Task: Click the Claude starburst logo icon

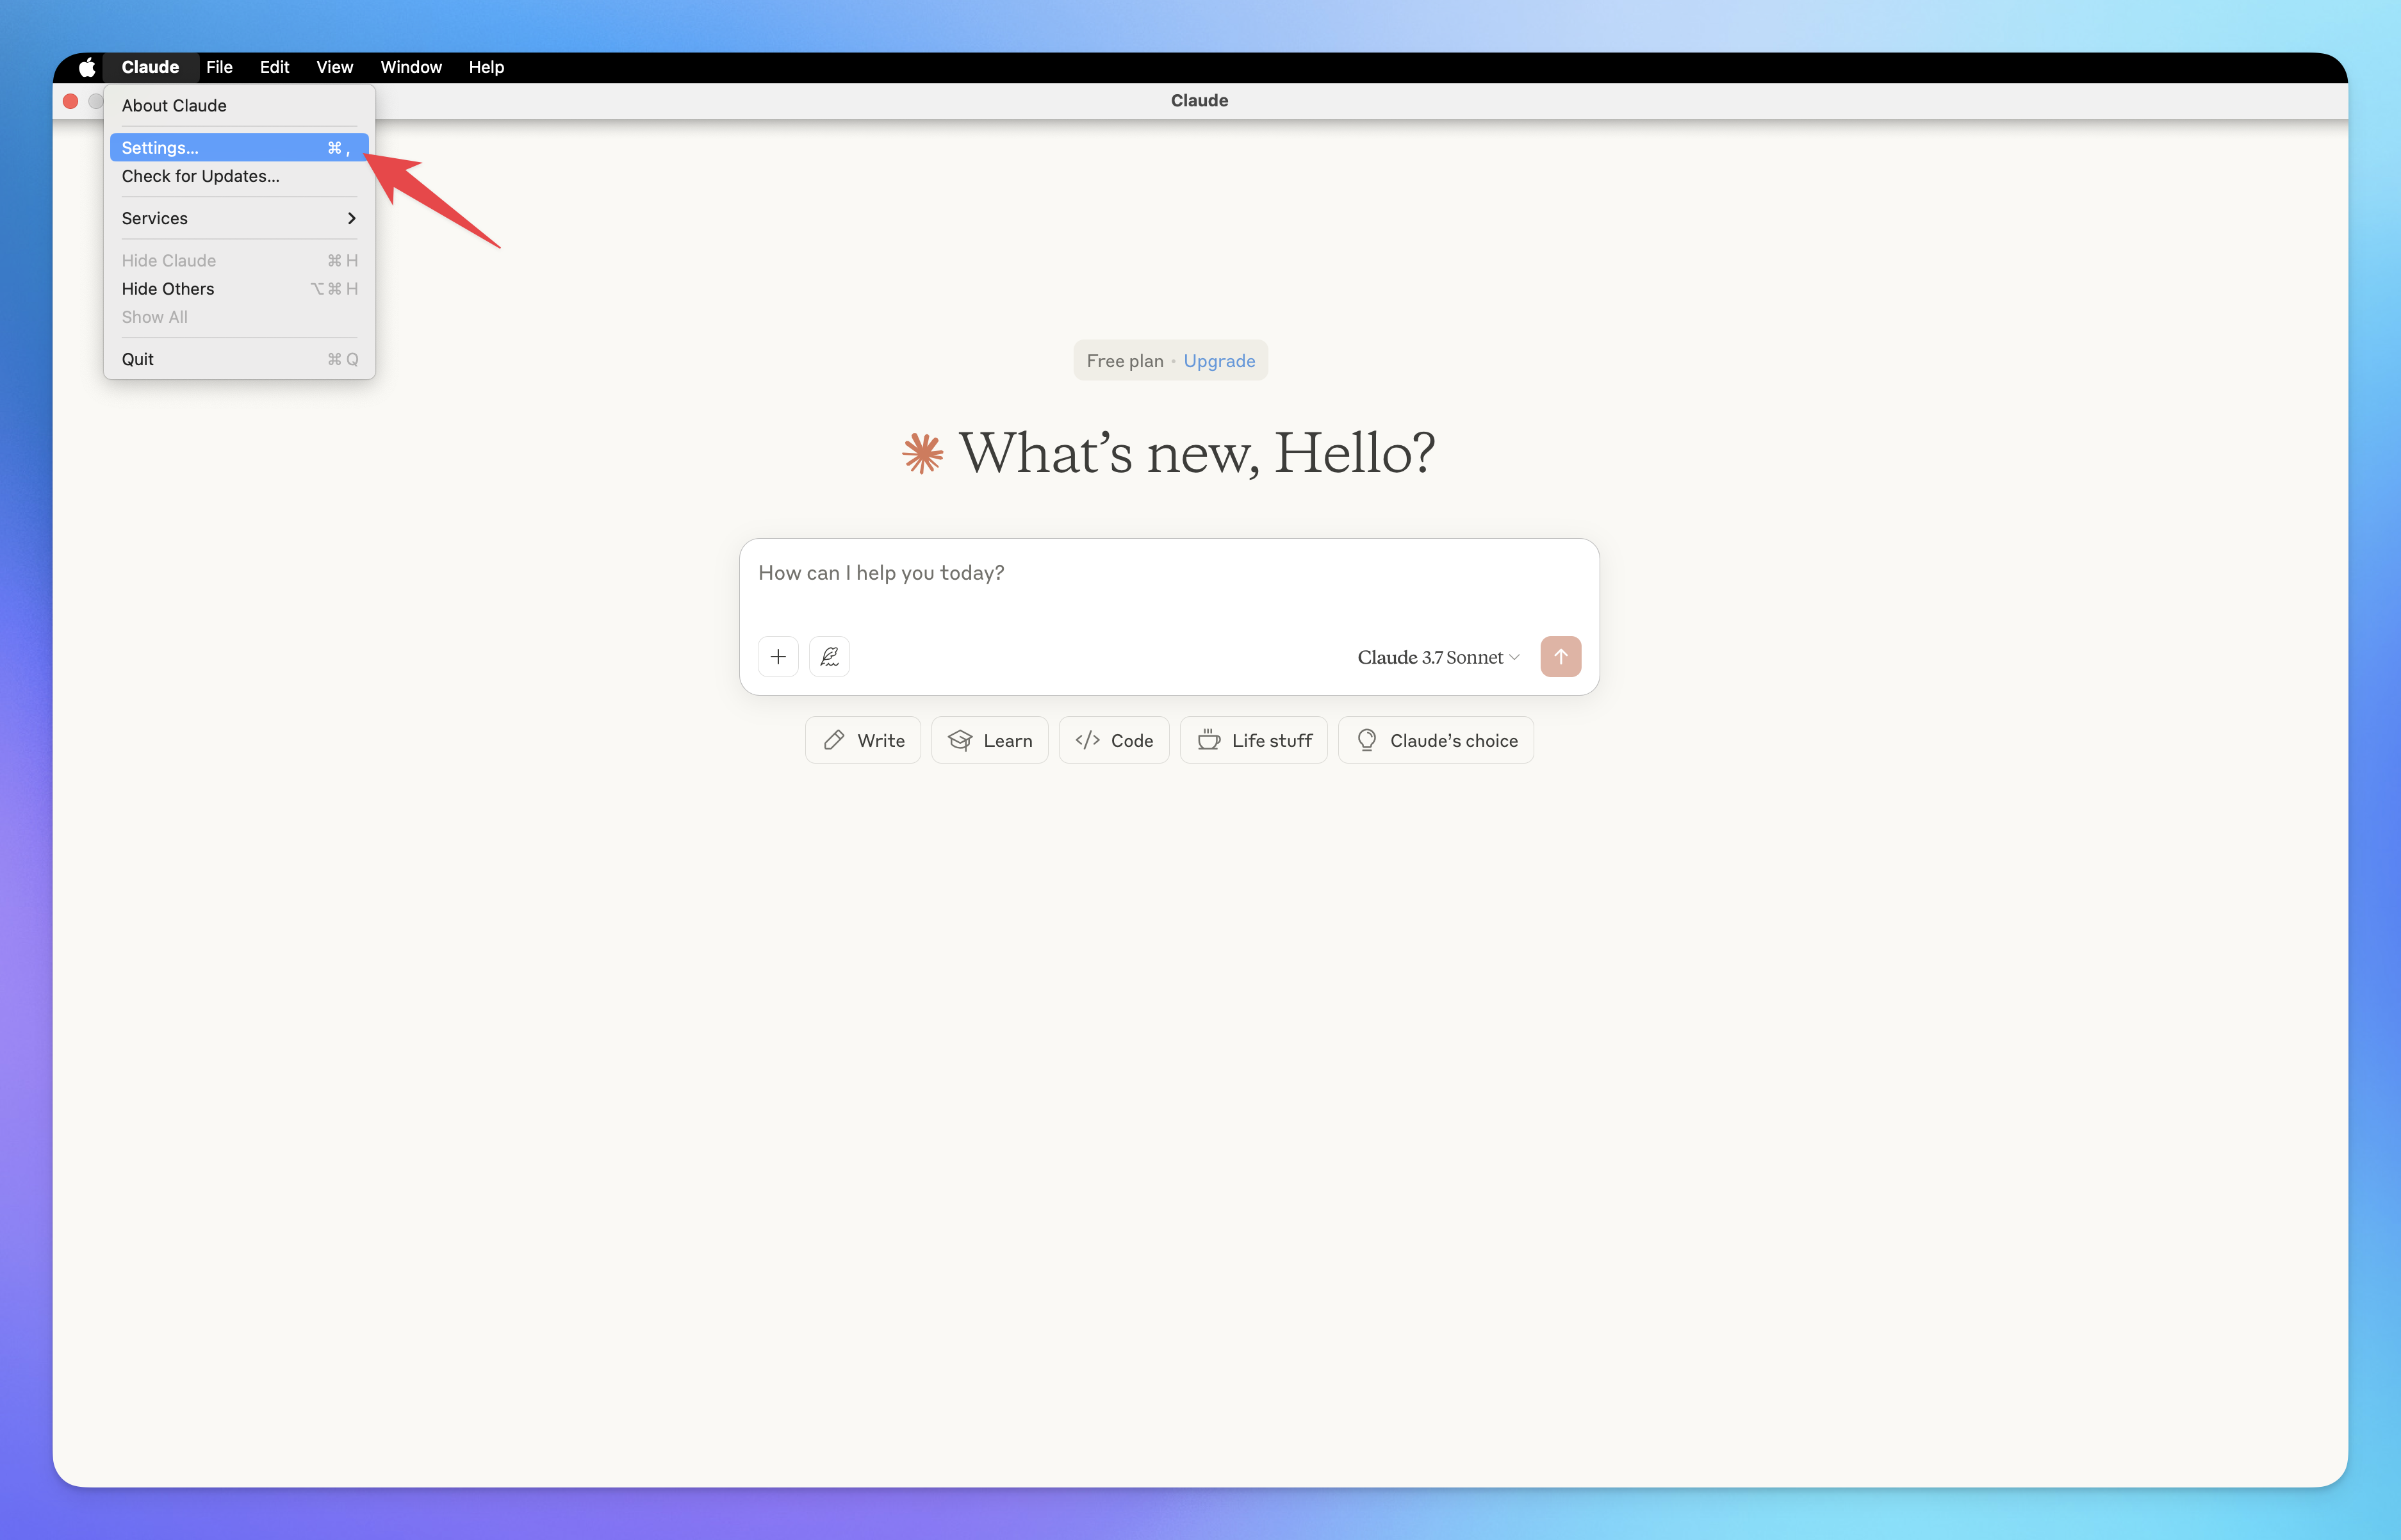Action: pos(922,453)
